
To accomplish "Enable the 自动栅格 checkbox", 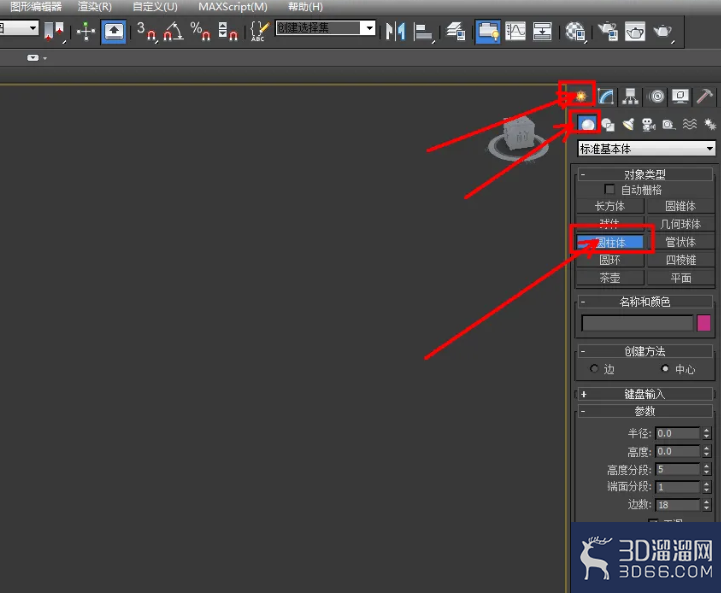I will pyautogui.click(x=609, y=189).
